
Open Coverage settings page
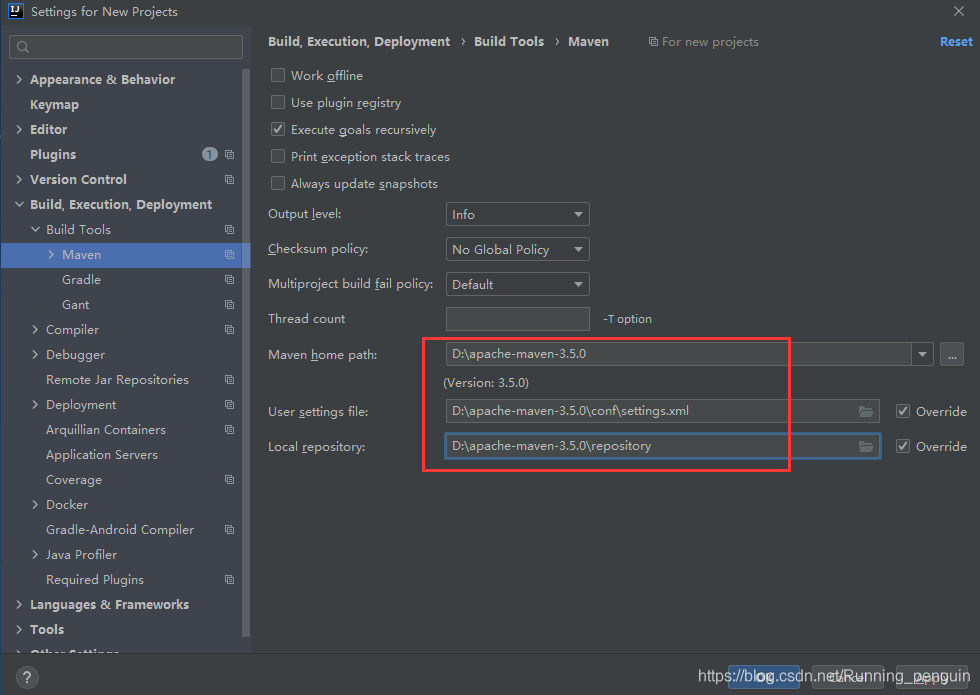click(x=74, y=479)
